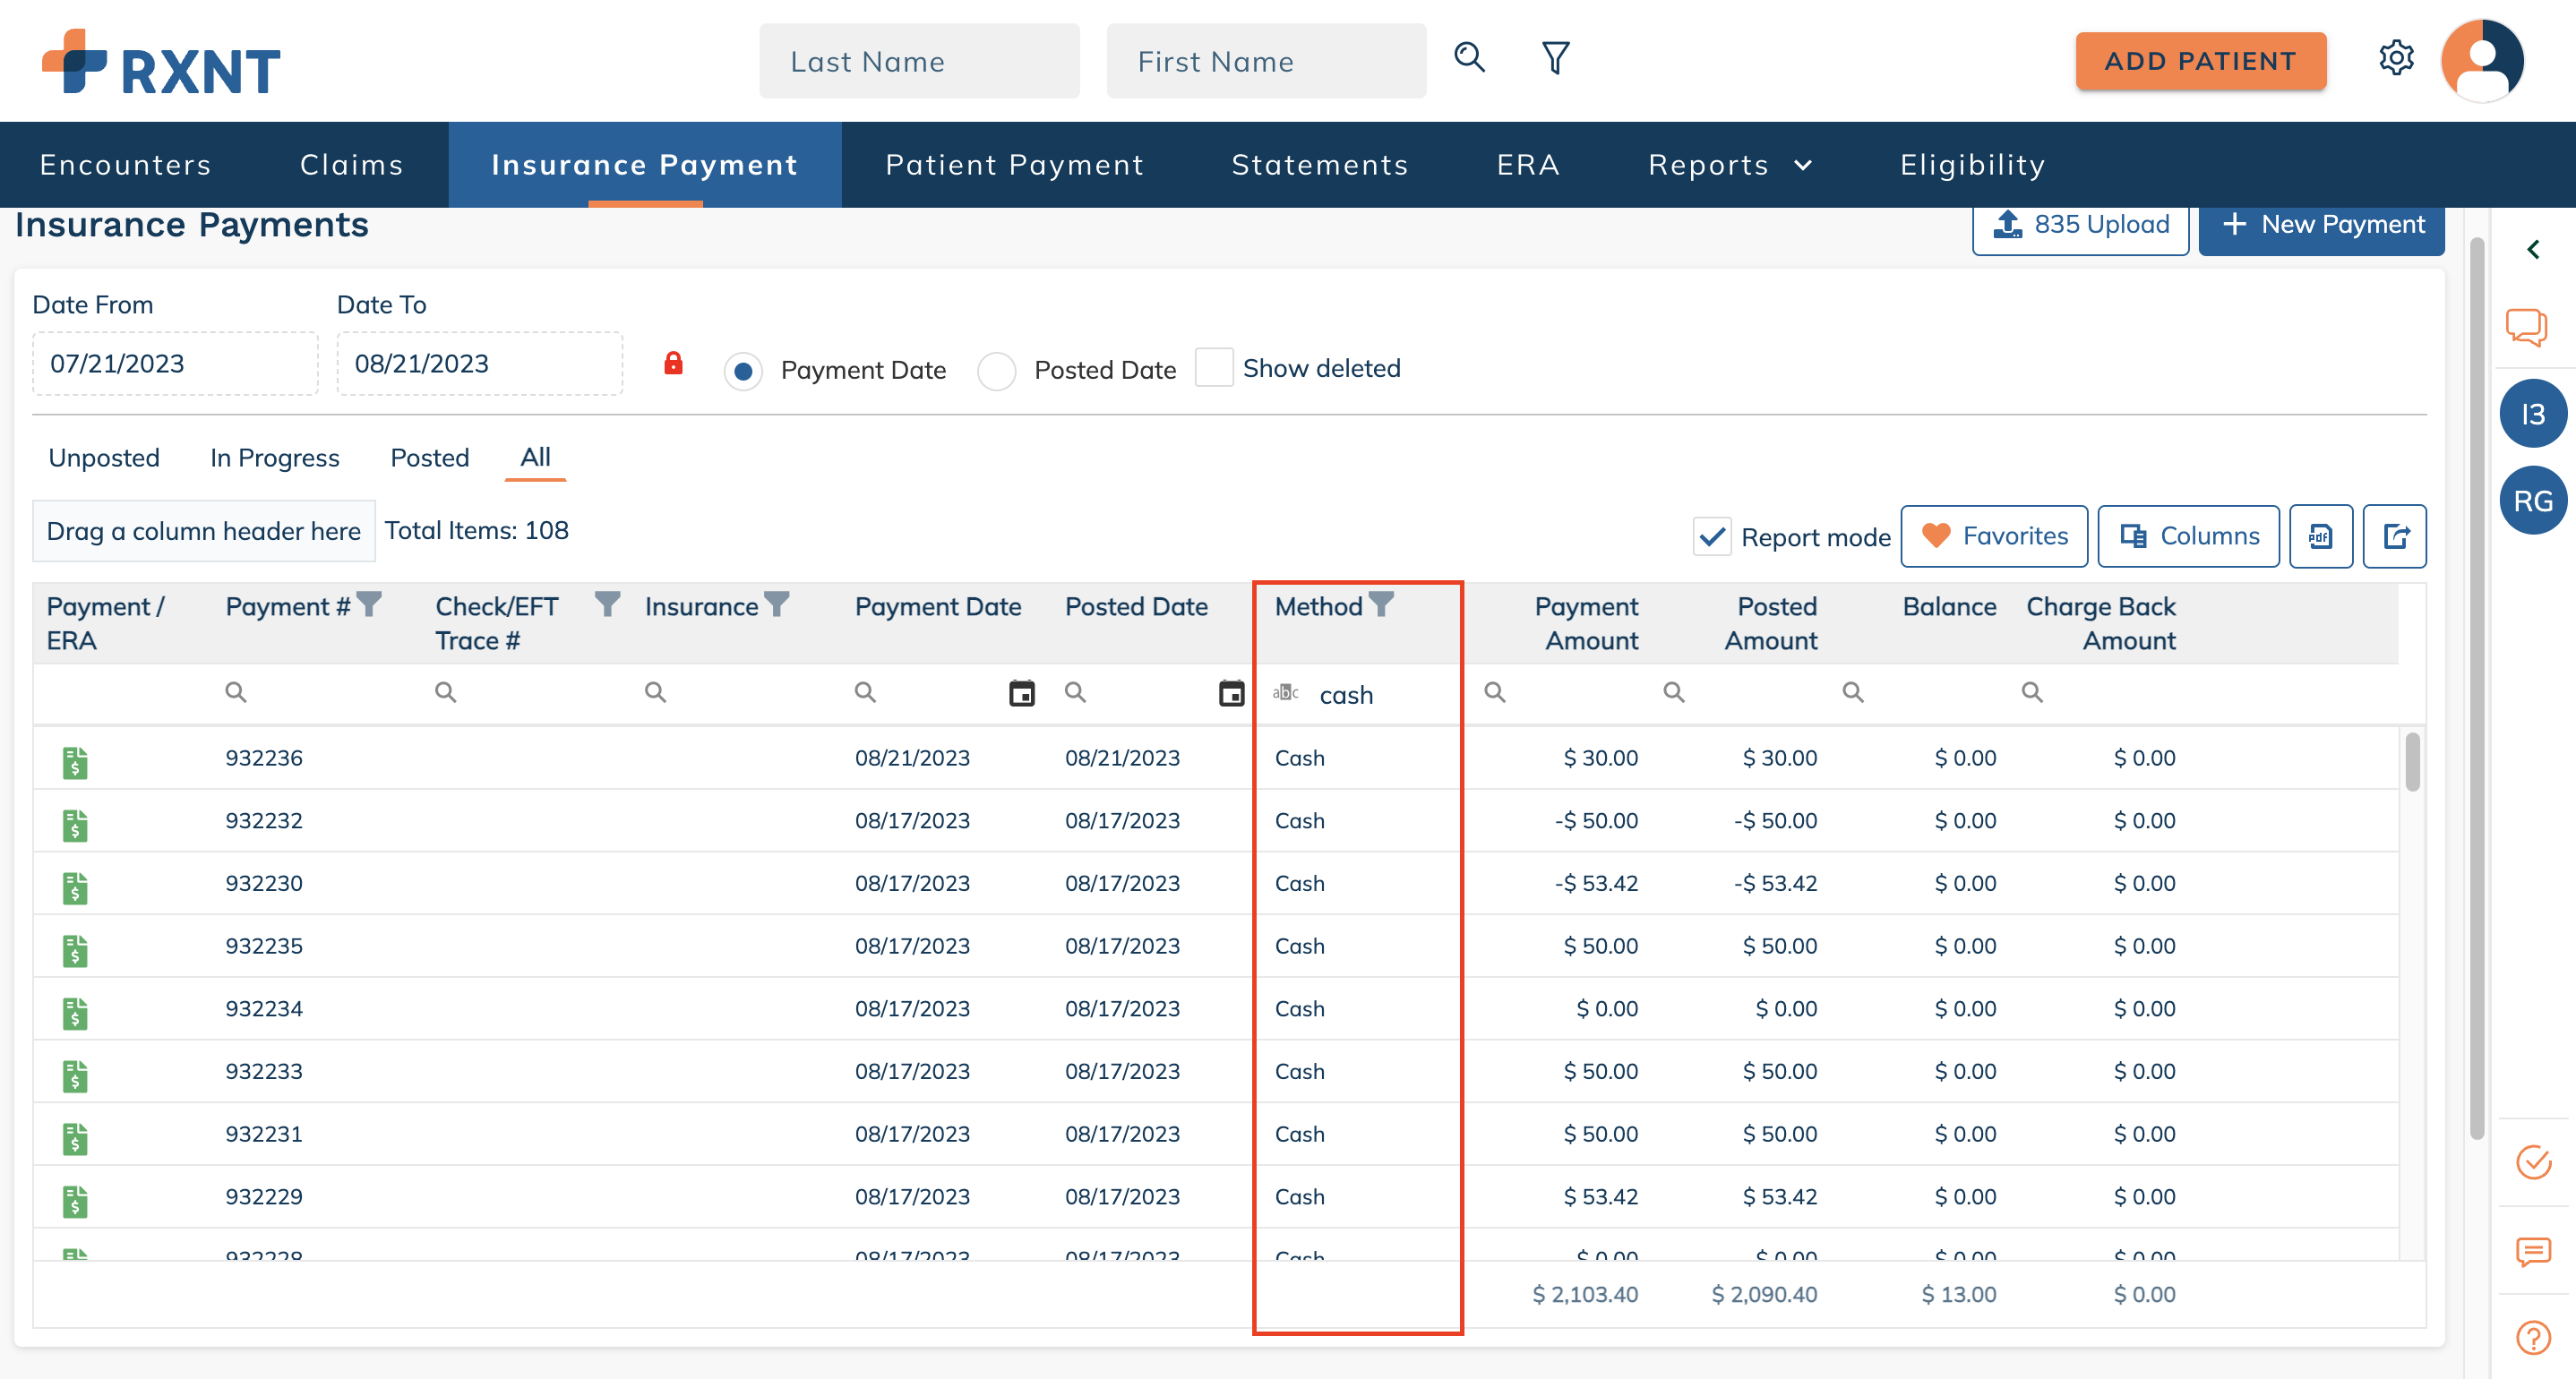The width and height of the screenshot is (2576, 1379).
Task: Filter the Method column
Action: [x=1381, y=604]
